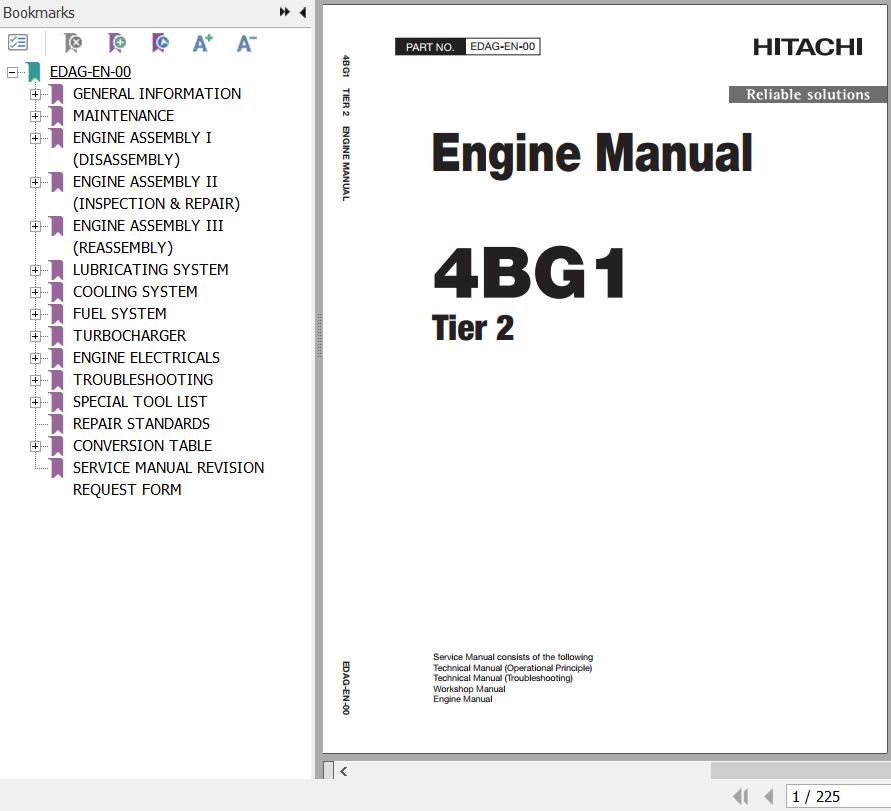
Task: Expand the CONVERSION TABLE bookmark
Action: point(35,446)
